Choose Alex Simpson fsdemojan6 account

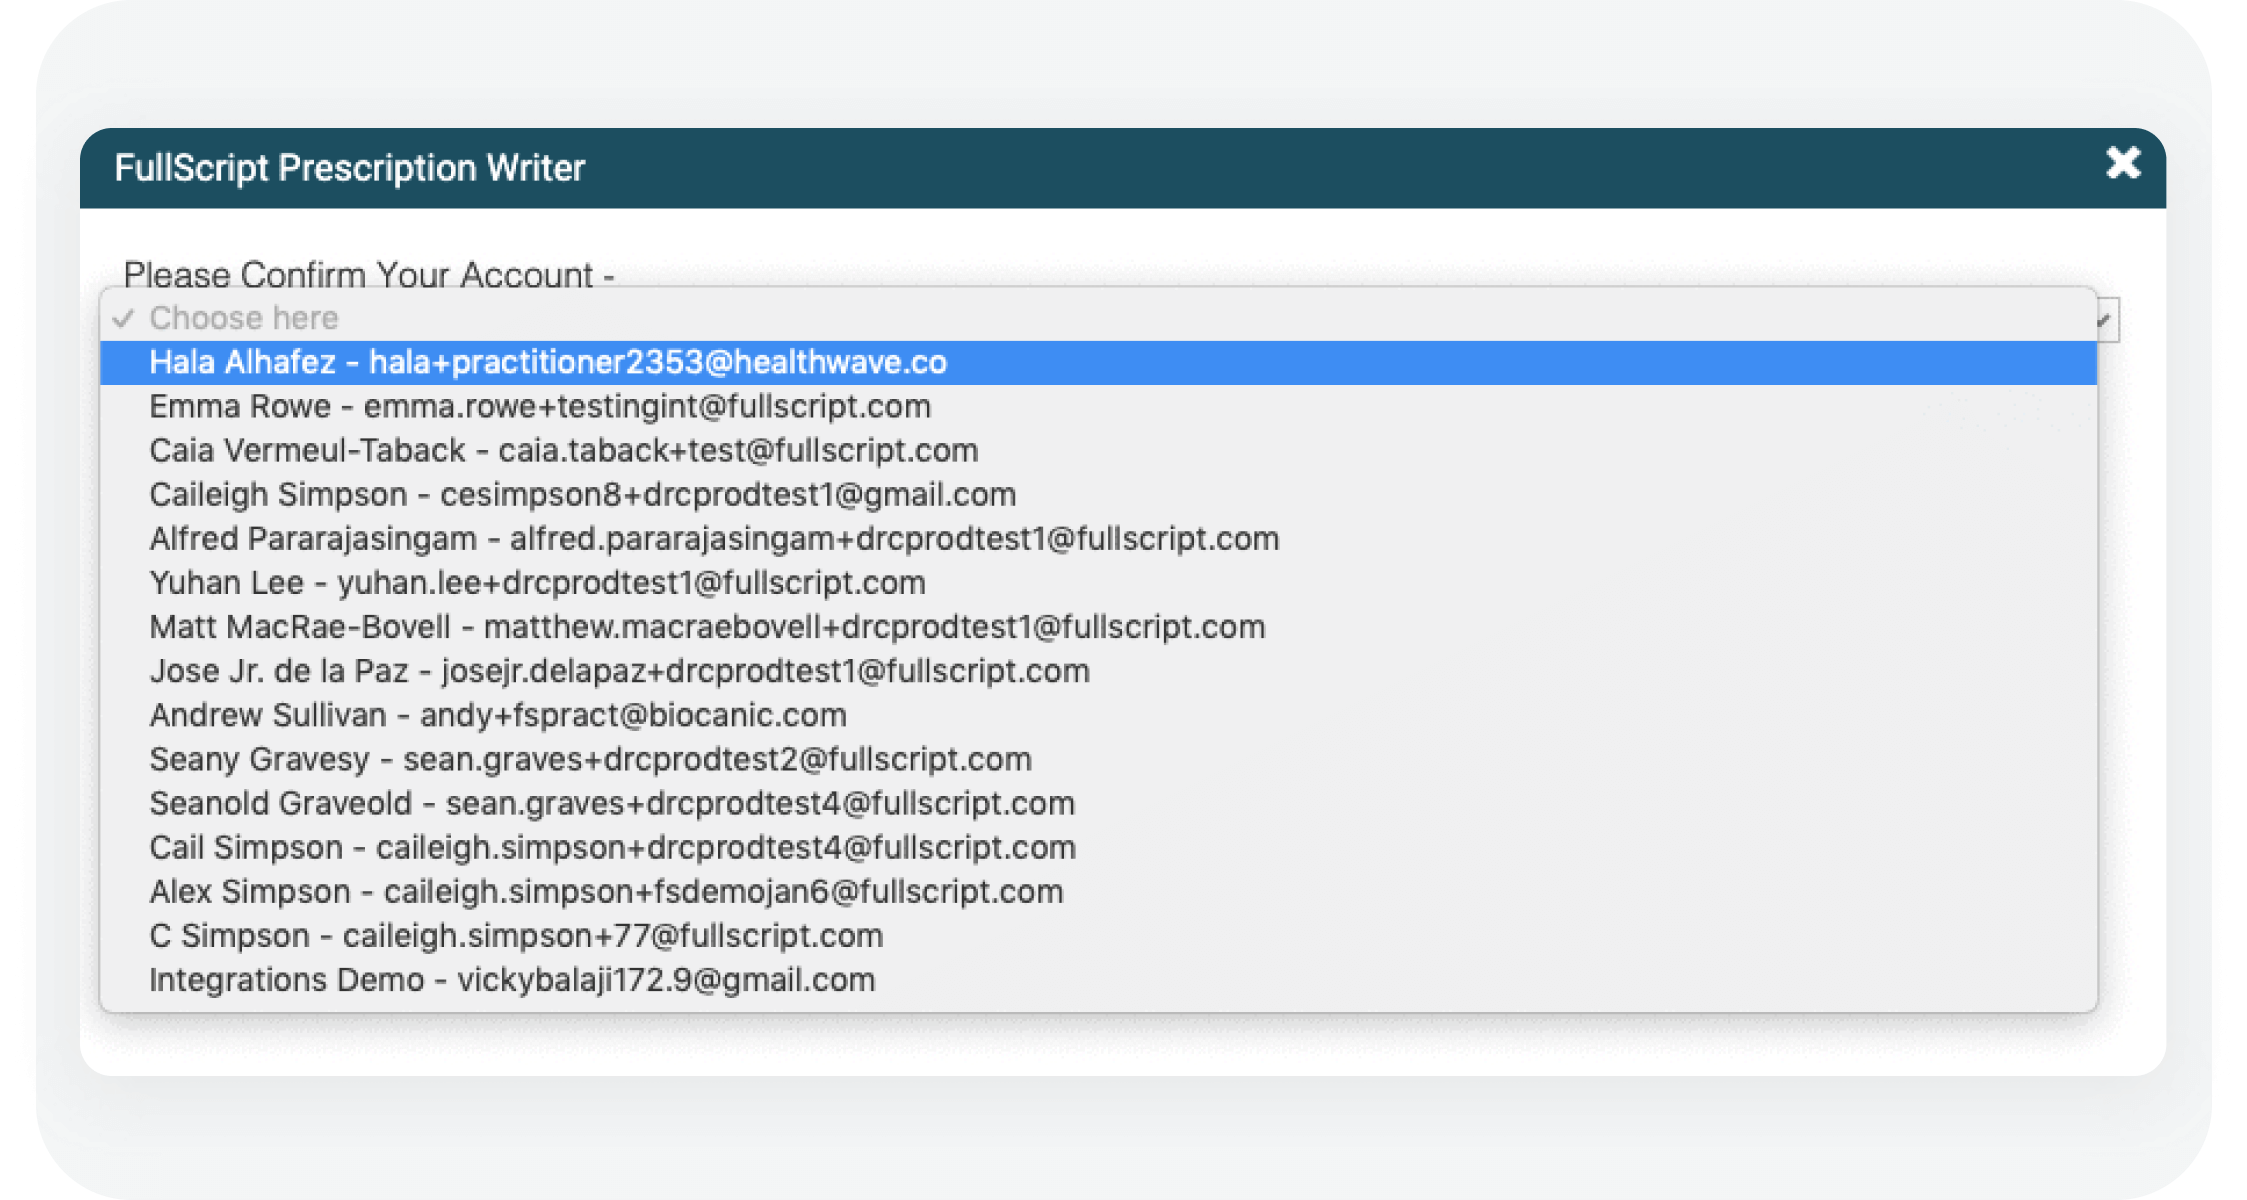pyautogui.click(x=1098, y=891)
